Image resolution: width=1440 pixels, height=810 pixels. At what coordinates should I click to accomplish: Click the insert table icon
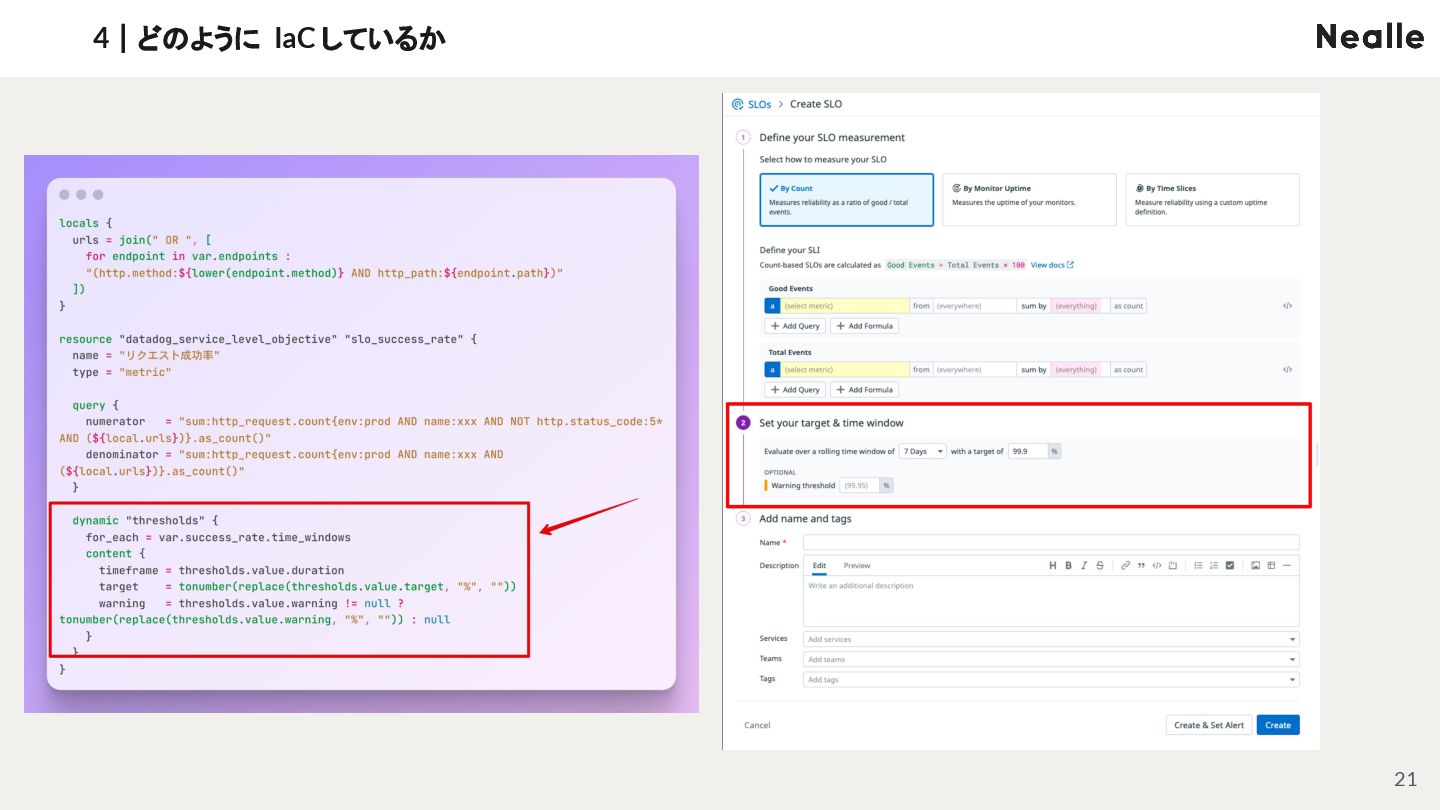point(1271,566)
